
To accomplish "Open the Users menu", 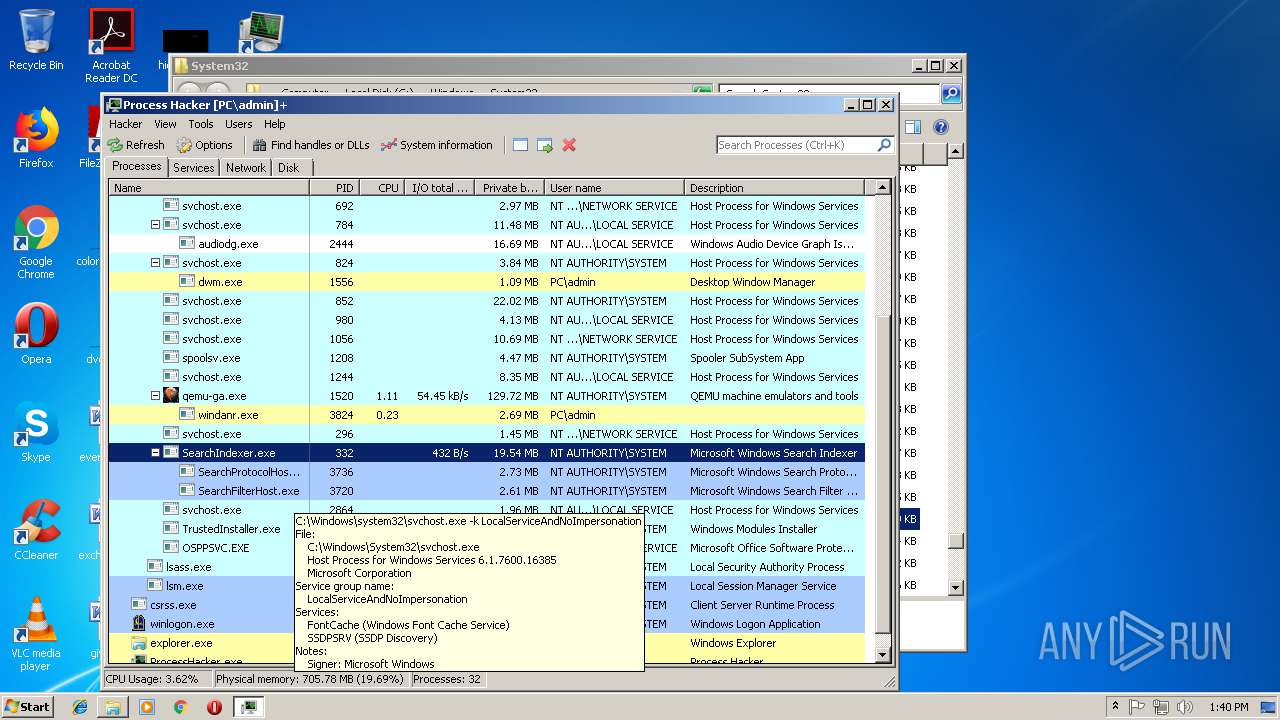I will pyautogui.click(x=239, y=124).
